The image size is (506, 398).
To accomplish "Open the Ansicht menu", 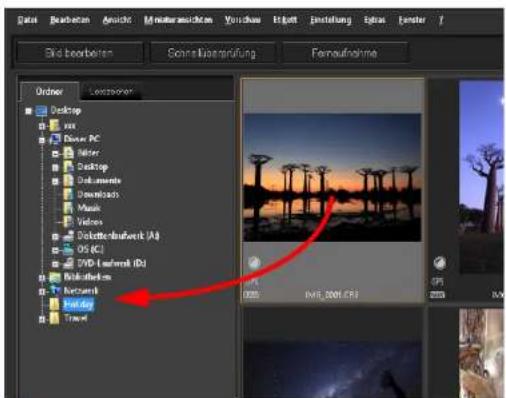I will (x=117, y=20).
